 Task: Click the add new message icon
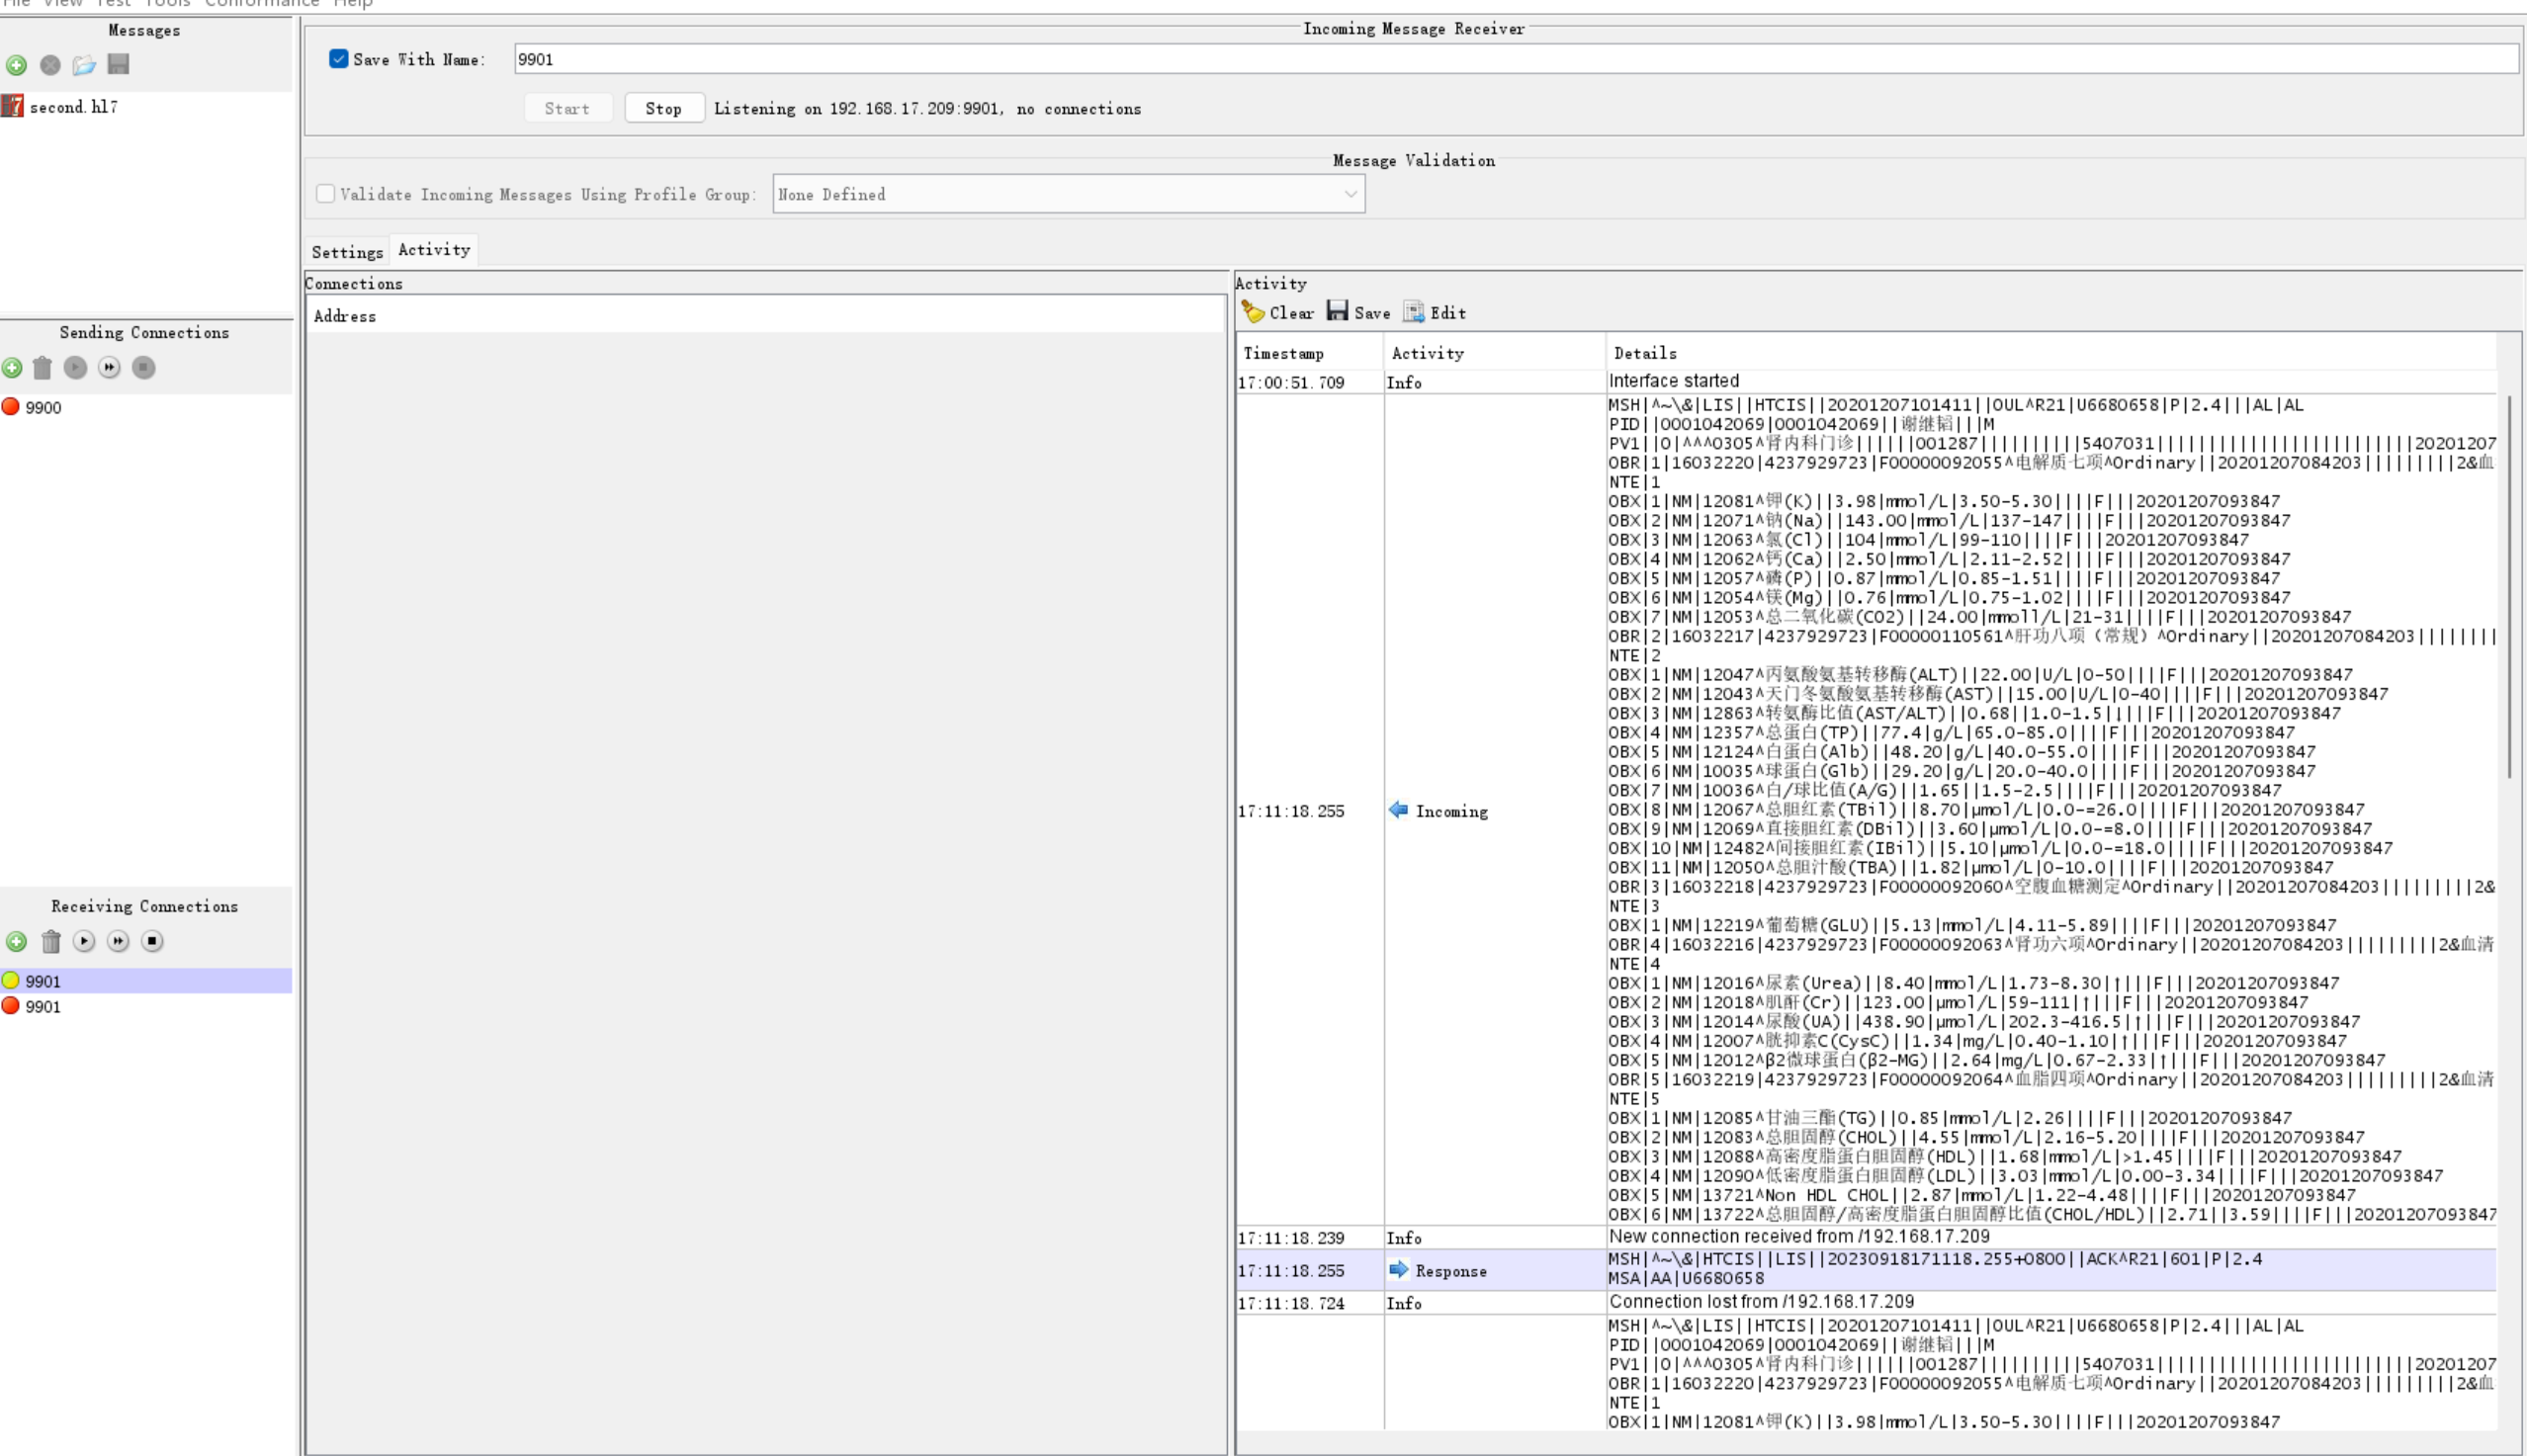click(x=16, y=65)
